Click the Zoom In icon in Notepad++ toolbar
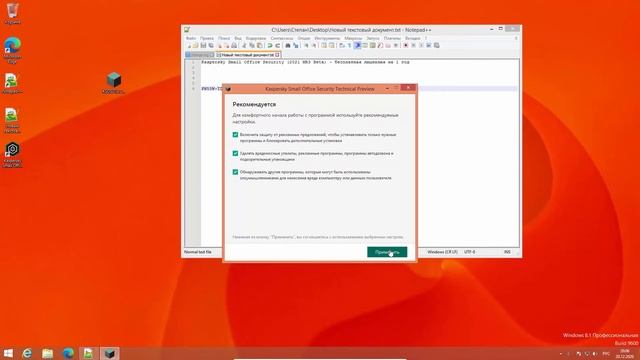The image size is (640, 360). tap(306, 45)
